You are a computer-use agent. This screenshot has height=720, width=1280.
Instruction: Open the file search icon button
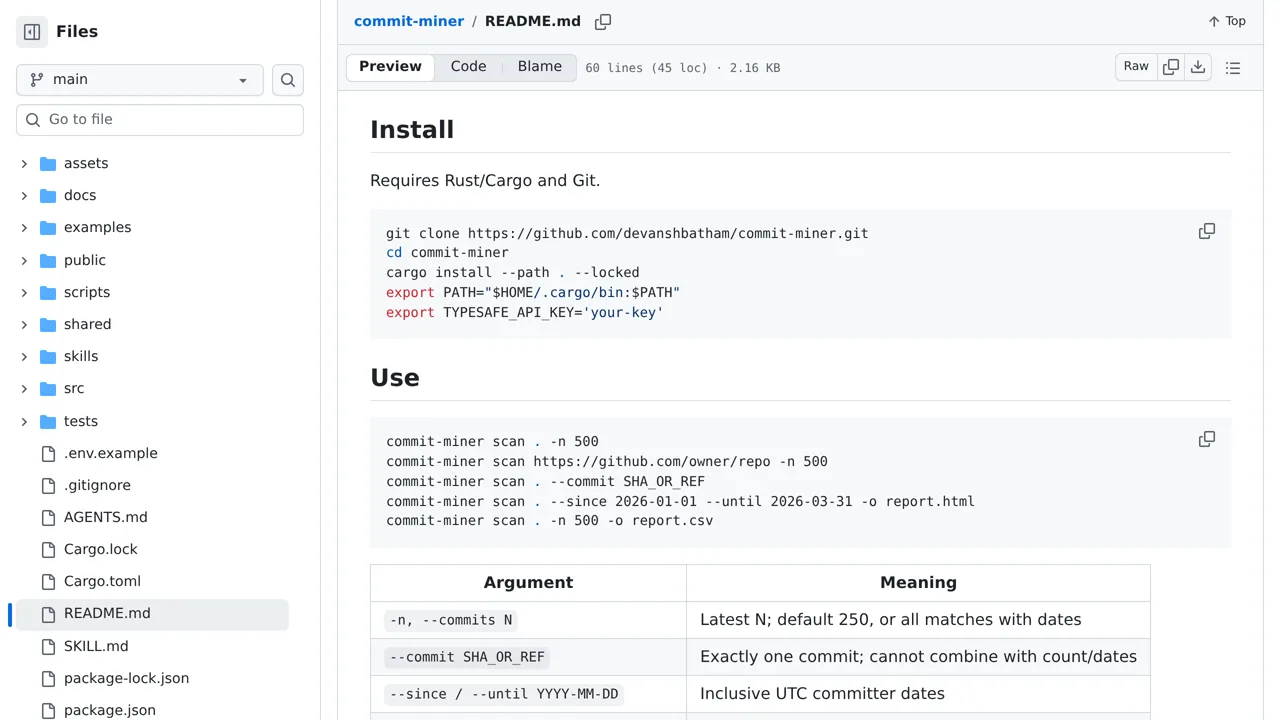click(x=288, y=80)
